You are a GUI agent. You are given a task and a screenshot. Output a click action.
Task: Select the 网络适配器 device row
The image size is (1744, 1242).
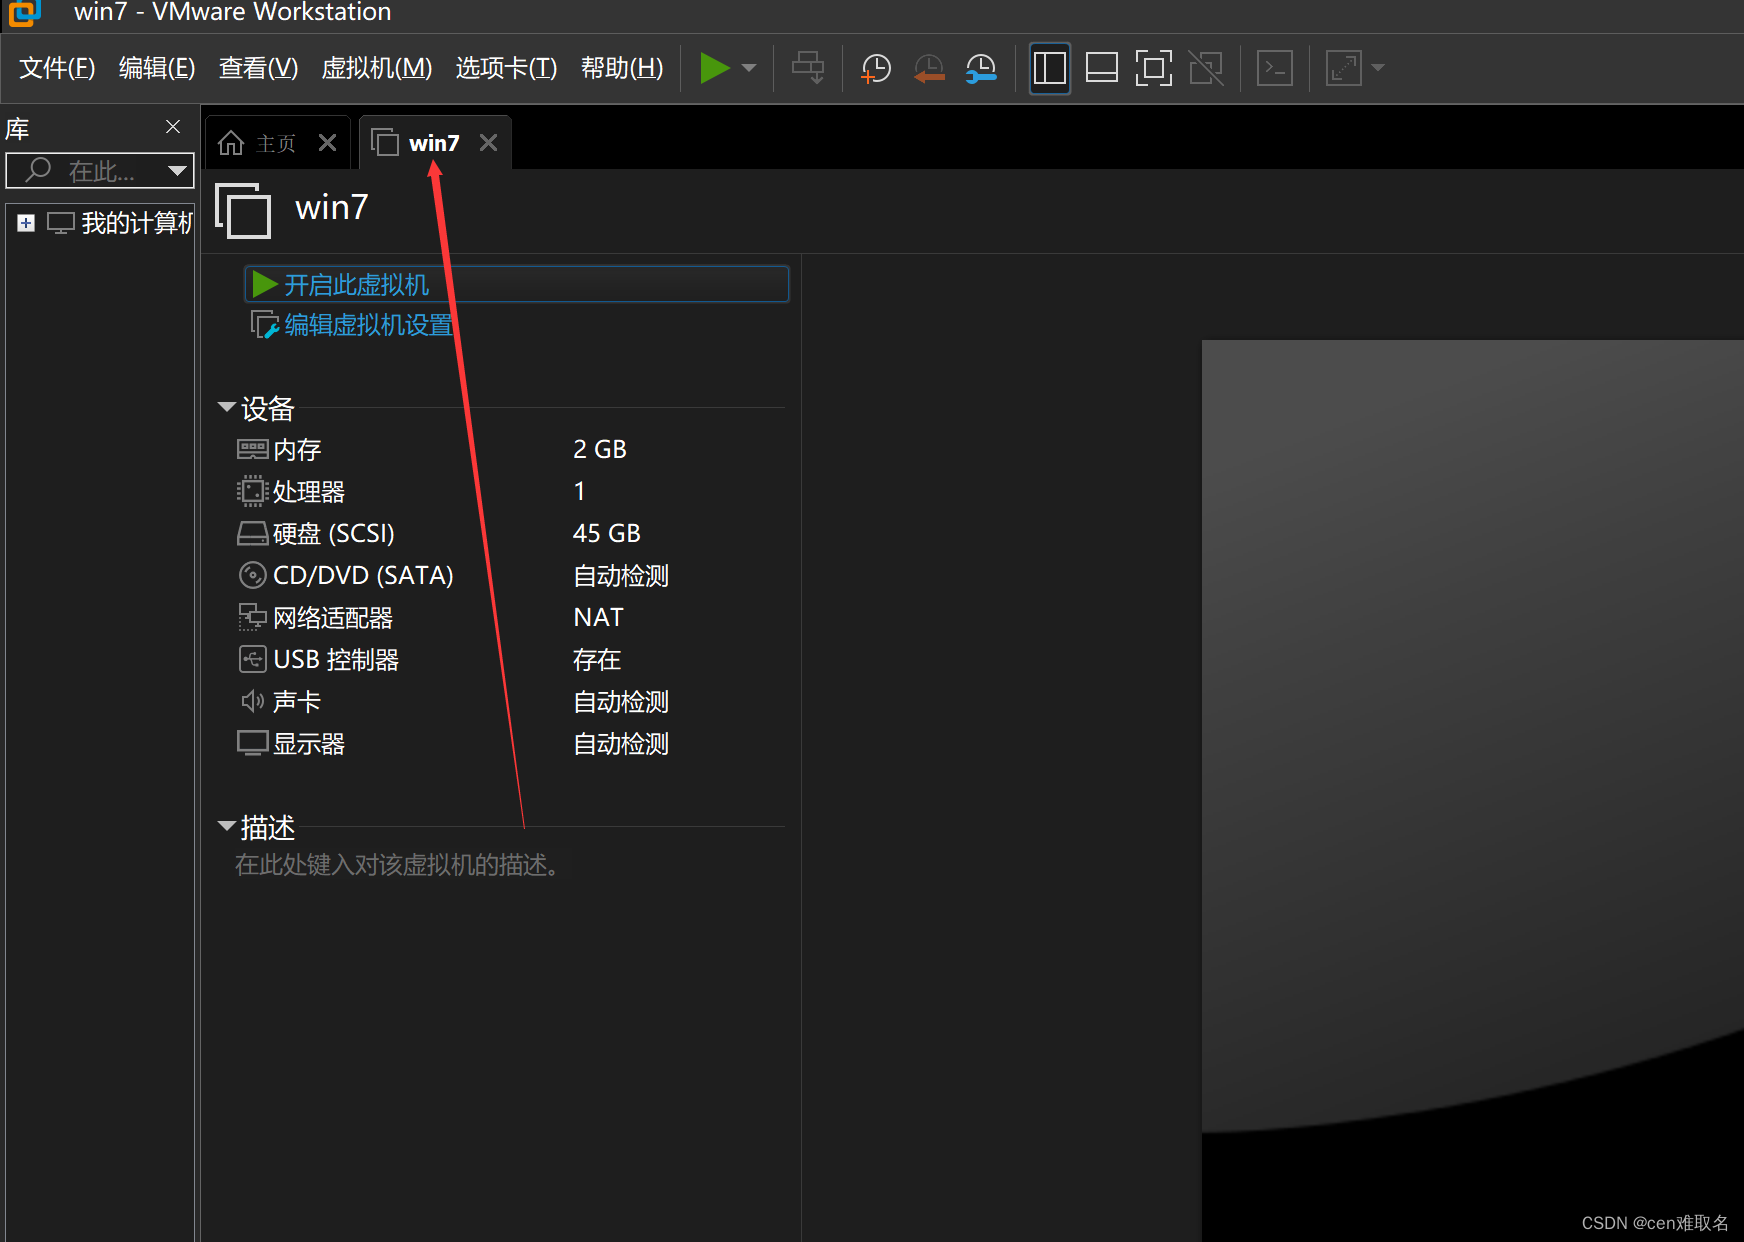pyautogui.click(x=510, y=618)
